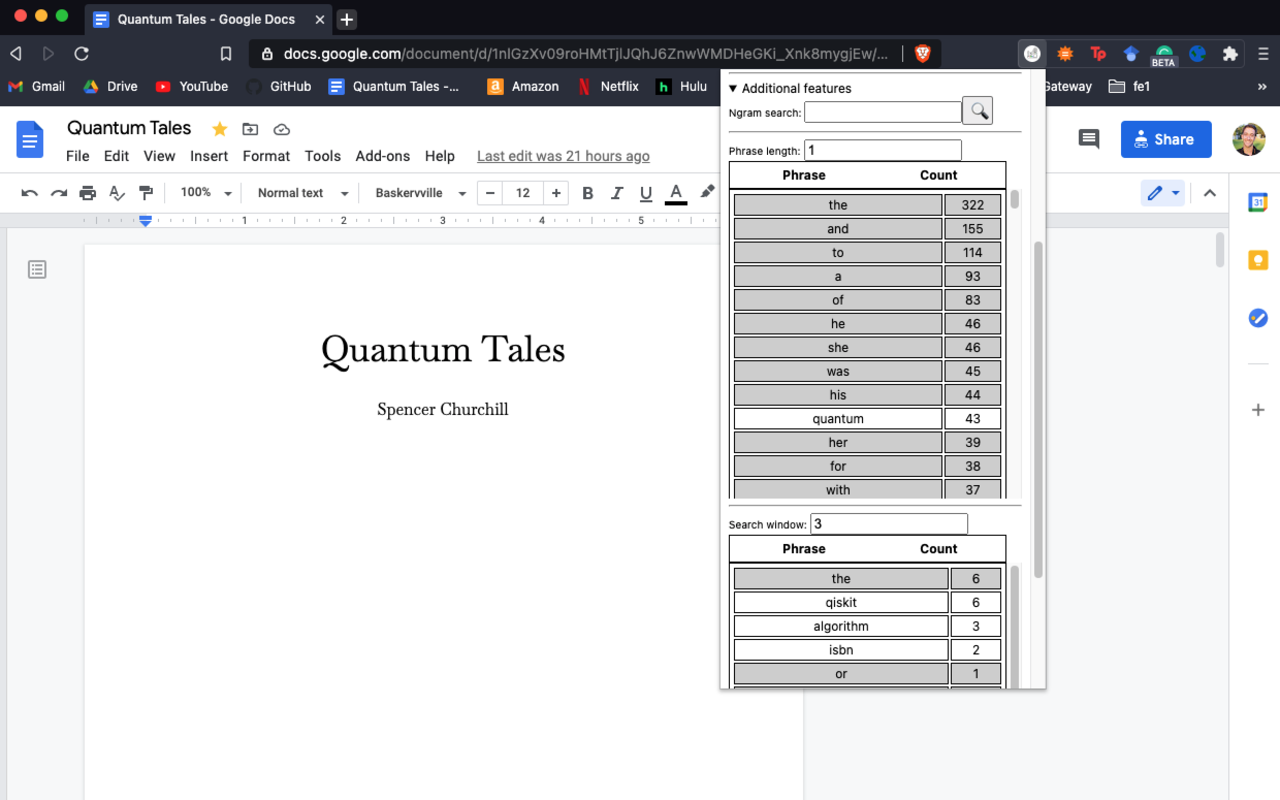Show the document outline icon
Screen dimensions: 1280x800
pyautogui.click(x=37, y=269)
